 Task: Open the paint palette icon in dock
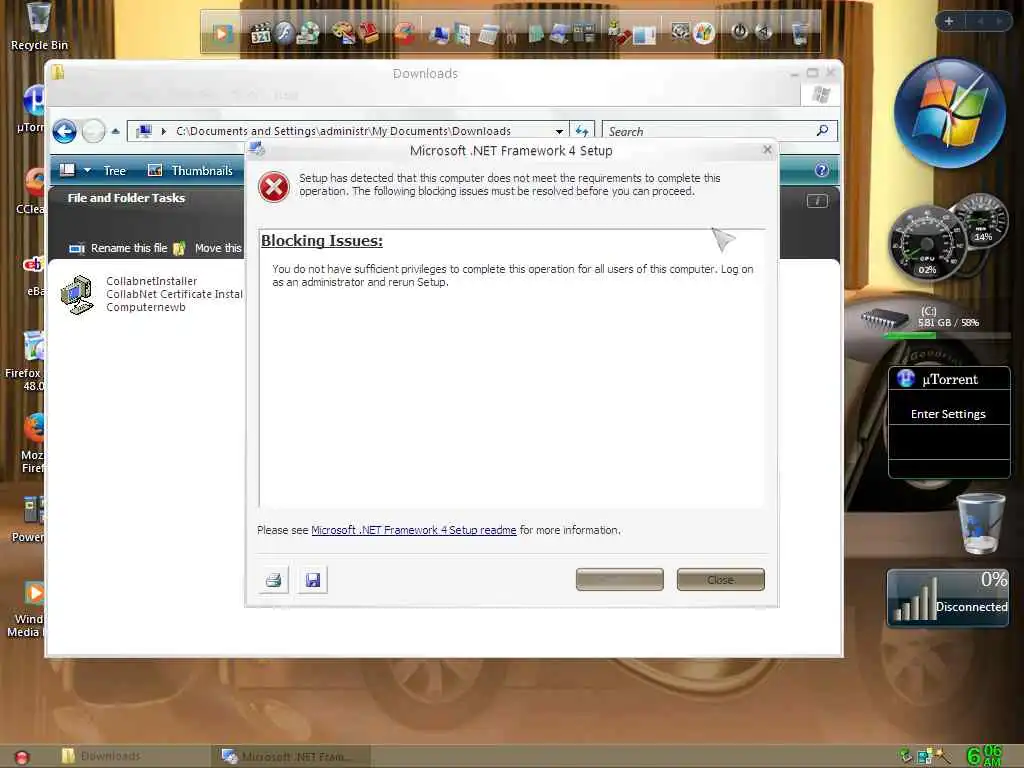(344, 32)
